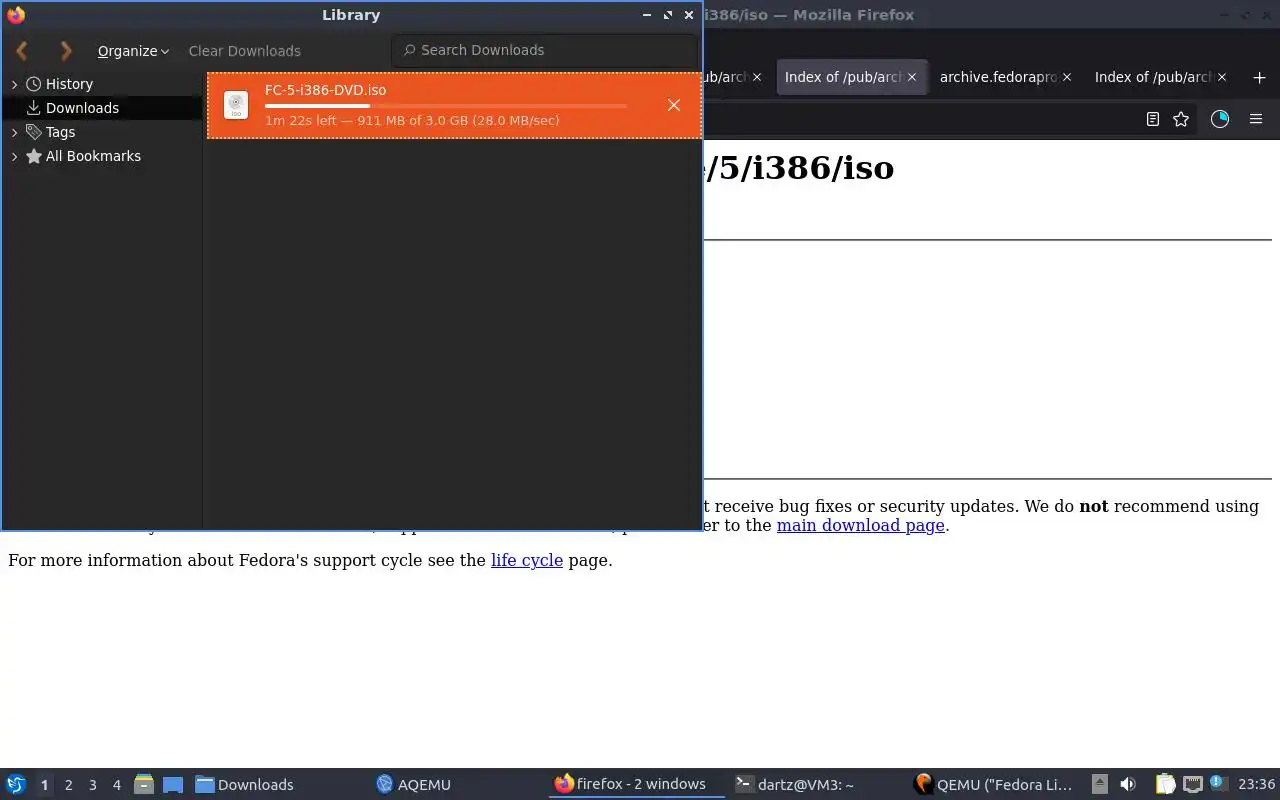This screenshot has width=1280, height=800.
Task: Close the Index of tab beside the new-tab button
Action: pos(1222,77)
